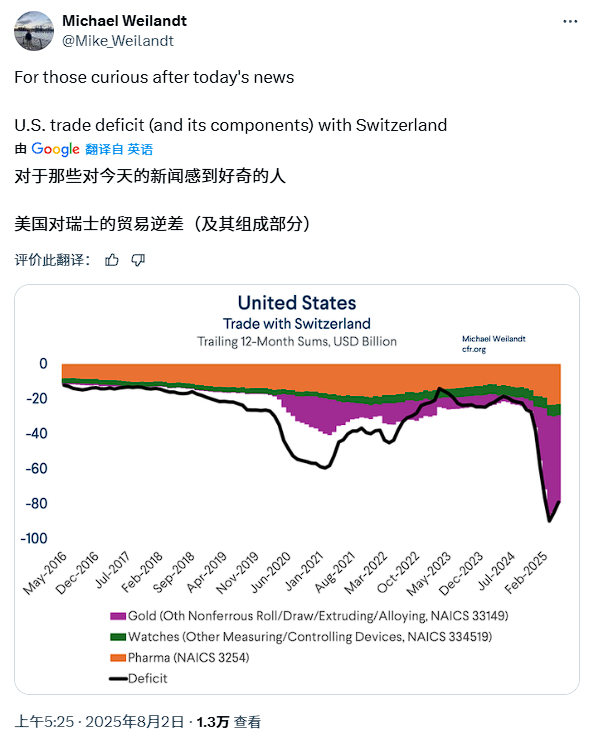Screen dimensions: 595x740
Task: Click the original English tweet text
Action: click(x=230, y=101)
